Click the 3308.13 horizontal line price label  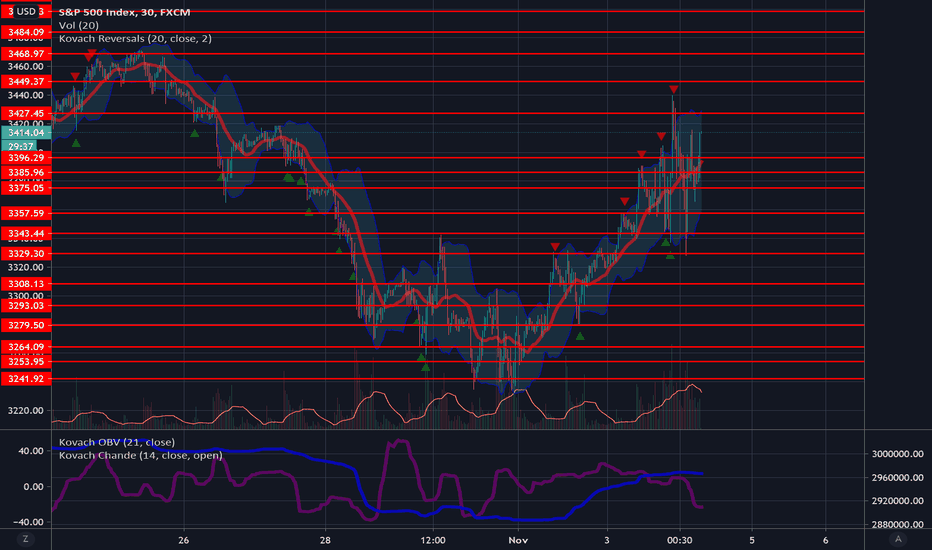pos(26,284)
